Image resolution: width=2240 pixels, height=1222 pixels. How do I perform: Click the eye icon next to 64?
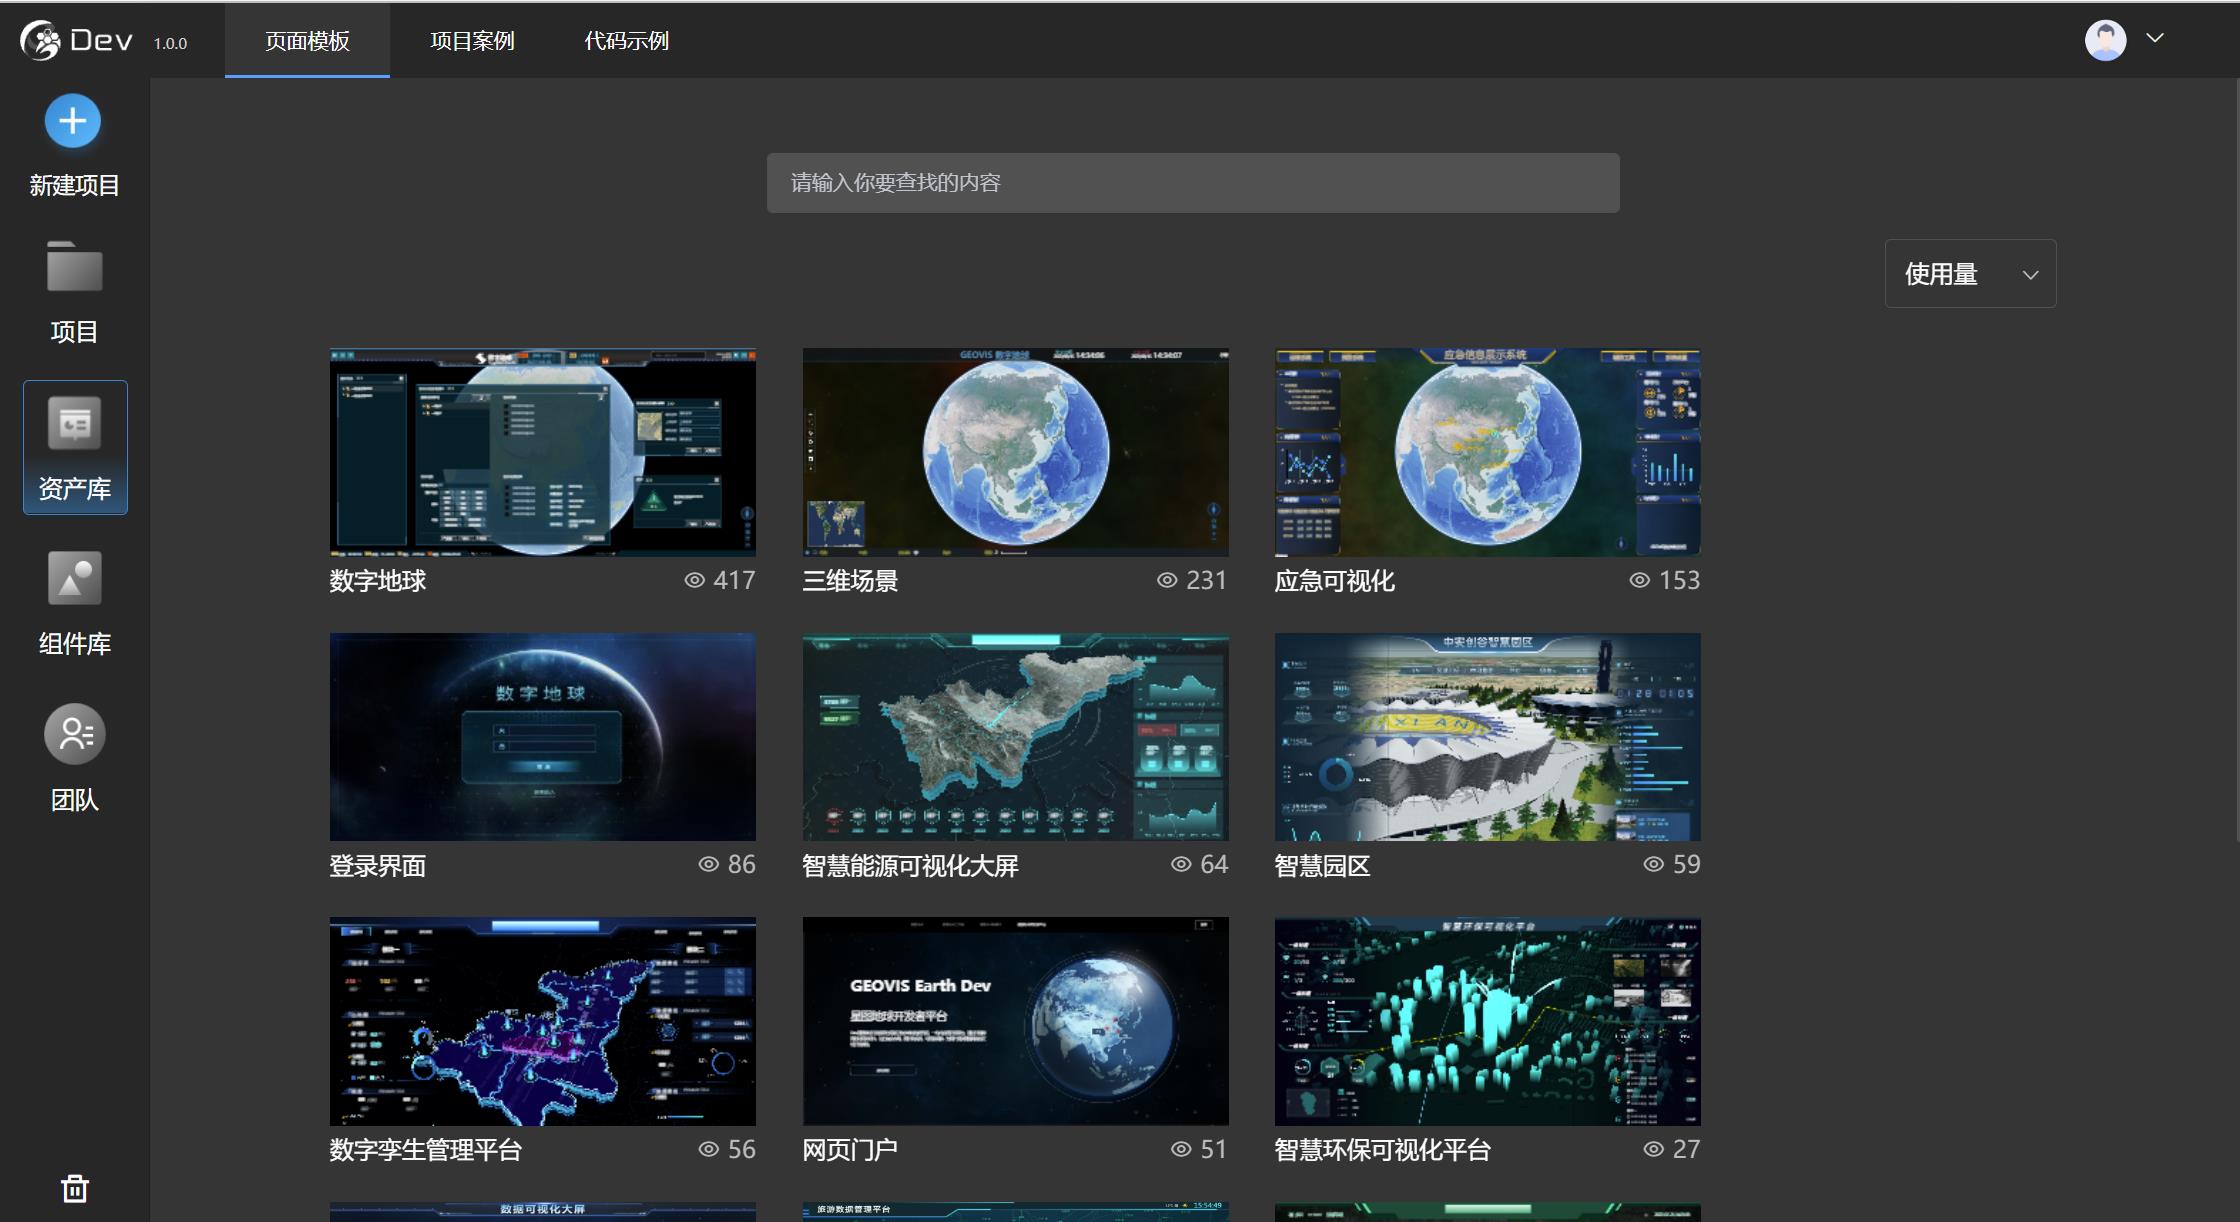pyautogui.click(x=1181, y=864)
